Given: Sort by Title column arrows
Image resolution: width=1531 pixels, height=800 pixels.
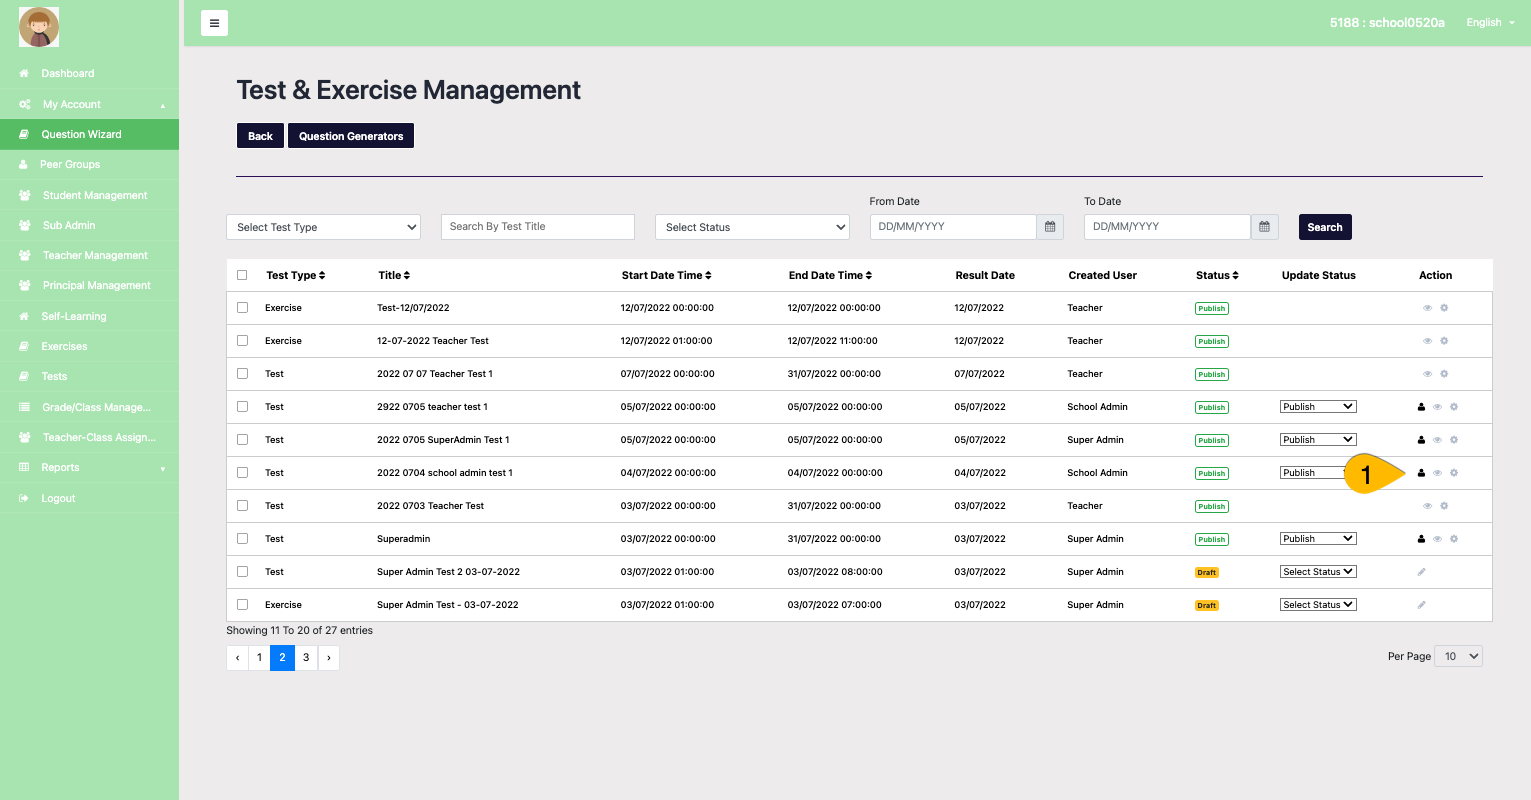Looking at the screenshot, I should [x=407, y=275].
